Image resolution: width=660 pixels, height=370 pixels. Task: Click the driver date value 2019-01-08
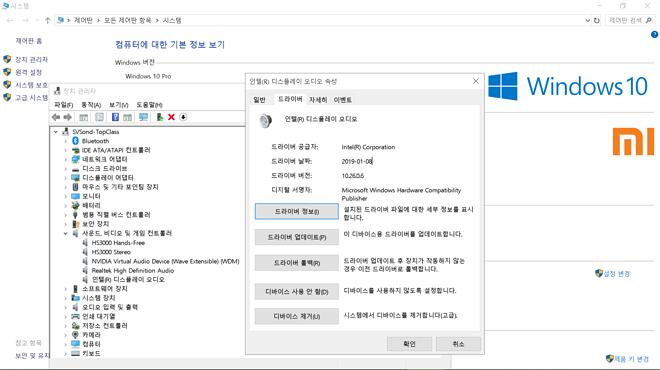pyautogui.click(x=357, y=161)
